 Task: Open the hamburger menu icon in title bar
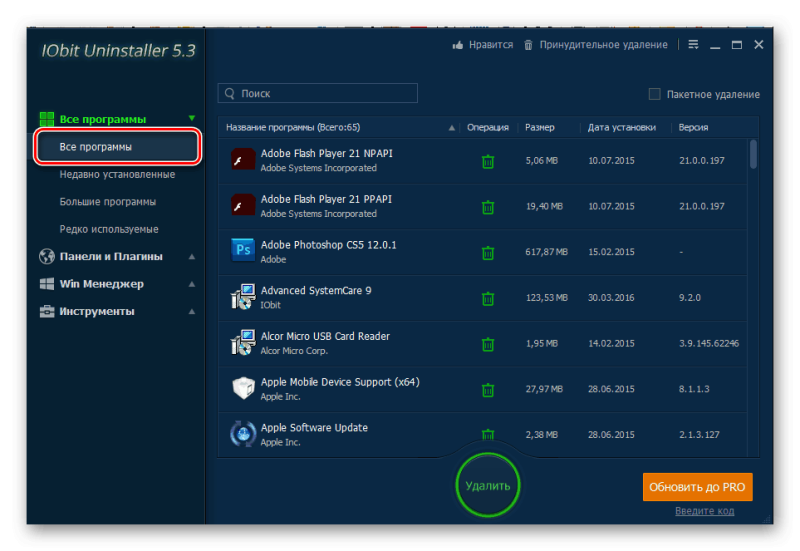[693, 45]
